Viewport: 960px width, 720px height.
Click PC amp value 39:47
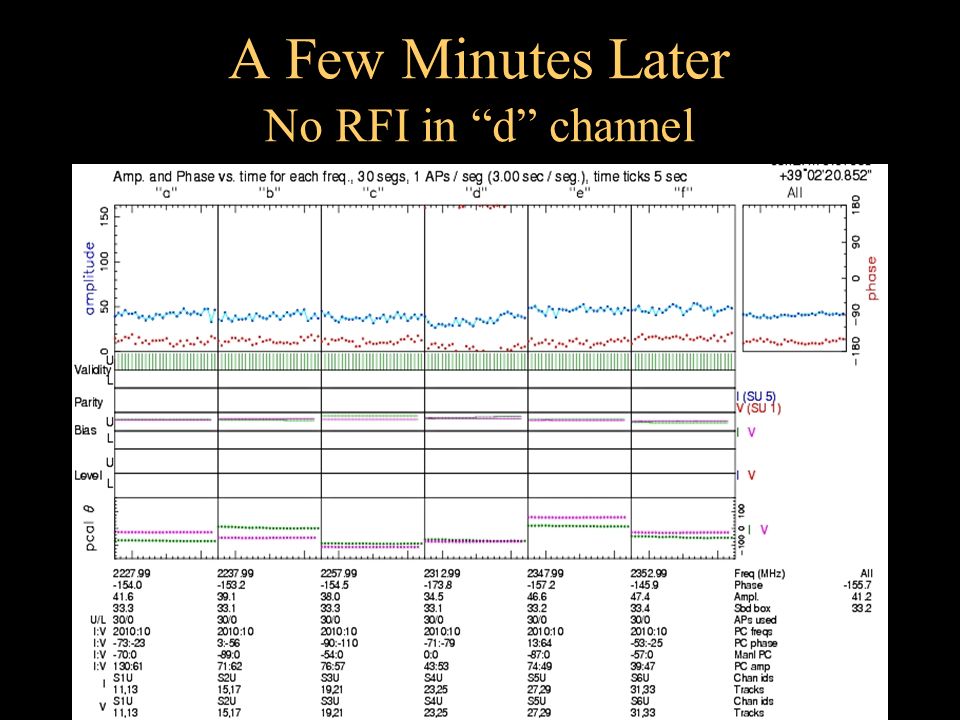click(x=643, y=667)
